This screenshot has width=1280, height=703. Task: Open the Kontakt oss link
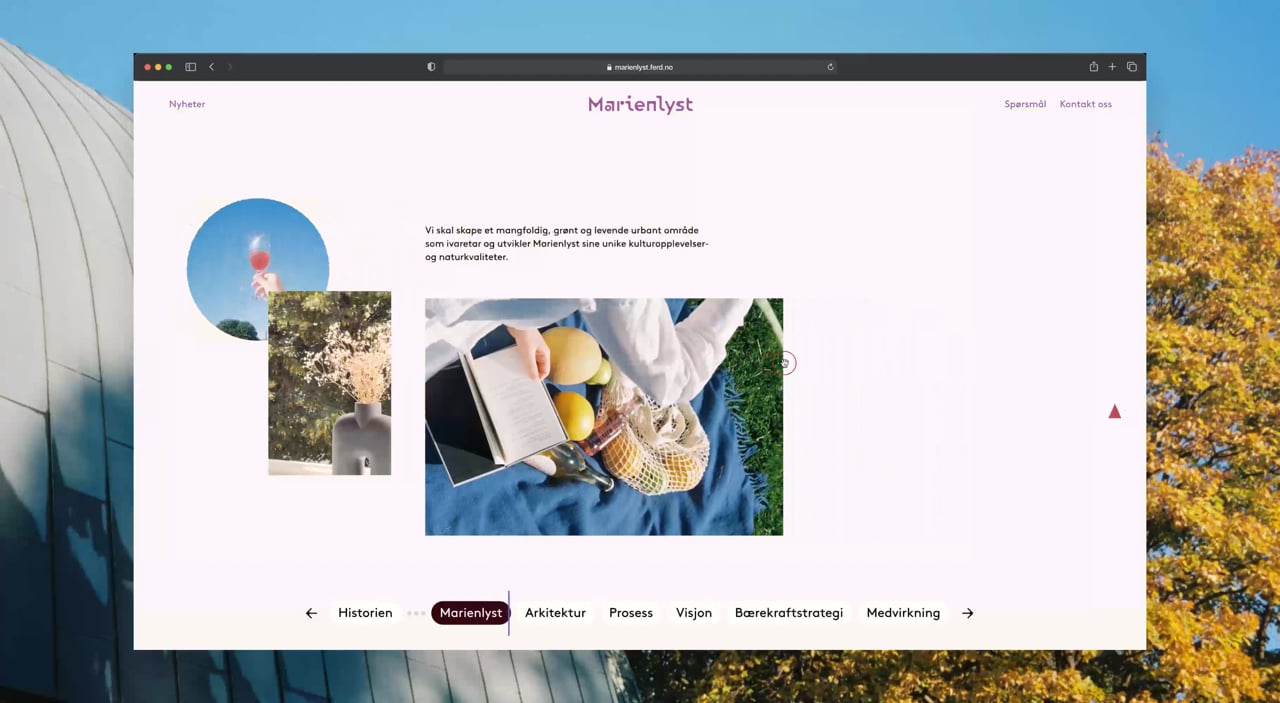tap(1085, 104)
